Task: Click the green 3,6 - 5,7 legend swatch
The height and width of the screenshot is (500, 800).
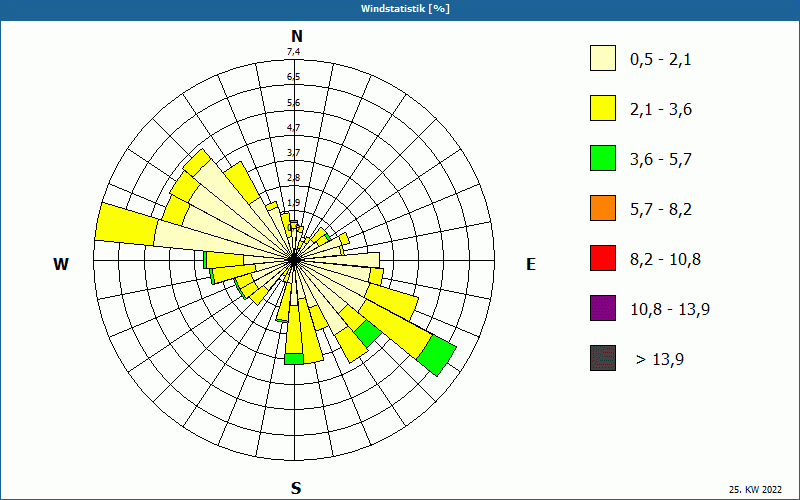Action: [603, 158]
